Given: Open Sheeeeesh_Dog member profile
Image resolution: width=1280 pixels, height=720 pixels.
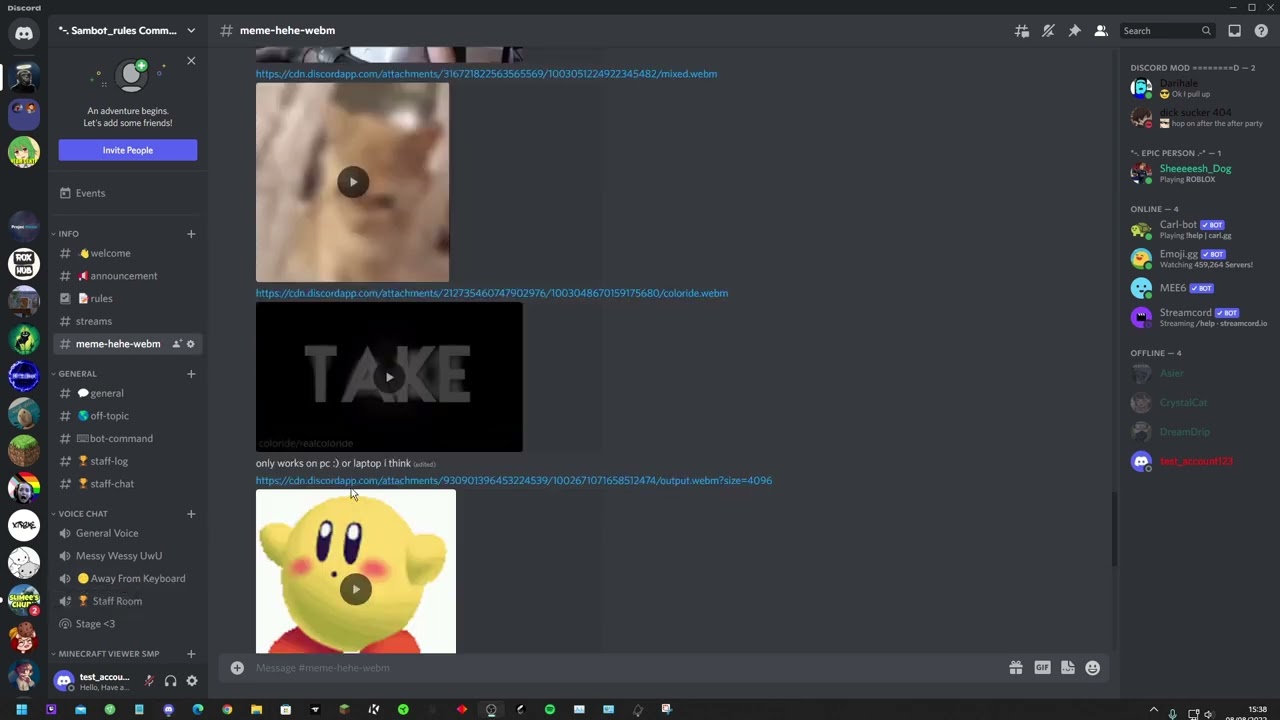Looking at the screenshot, I should click(x=1198, y=173).
